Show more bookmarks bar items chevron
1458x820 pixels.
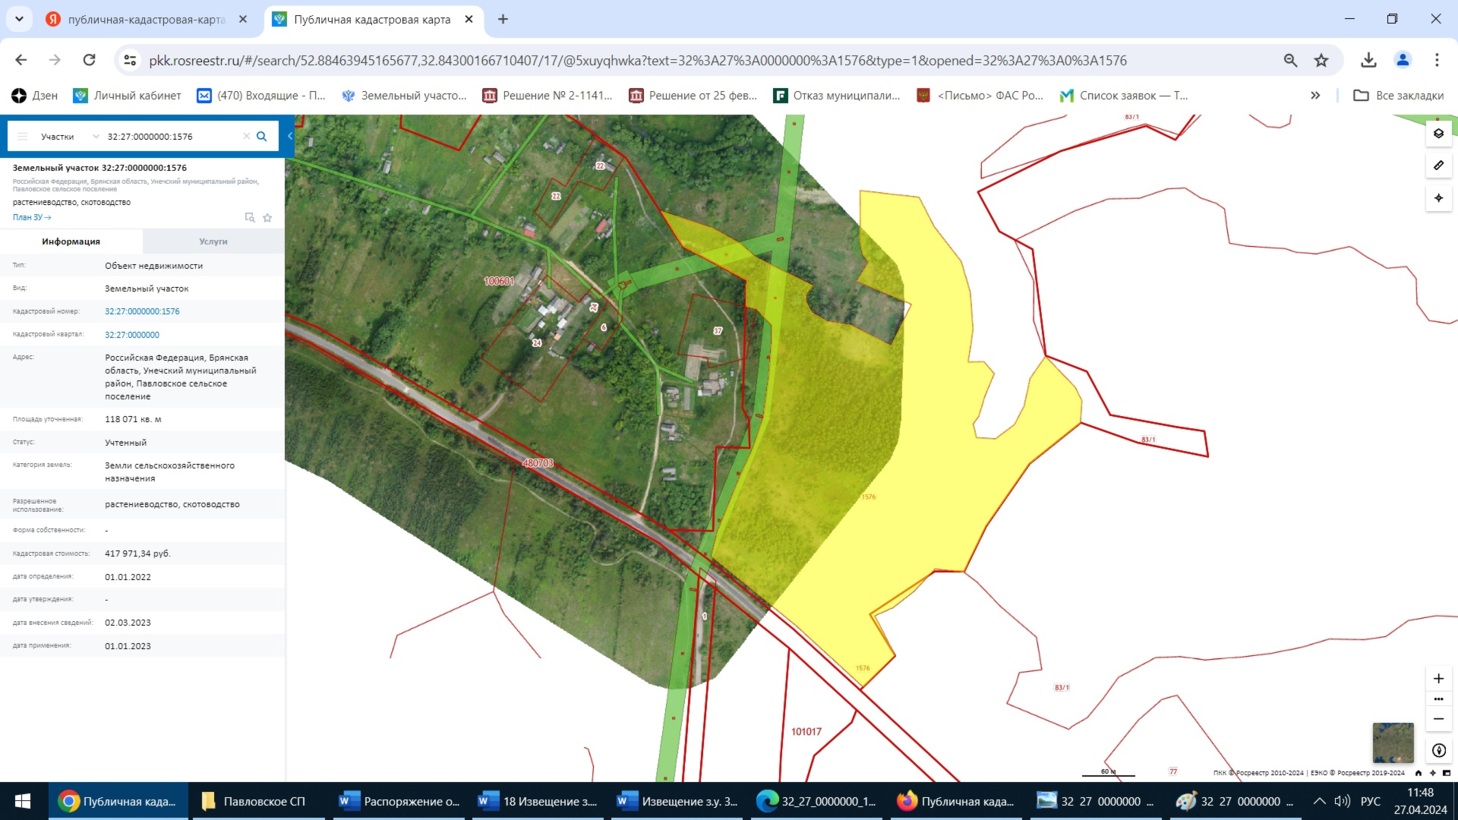(1315, 96)
